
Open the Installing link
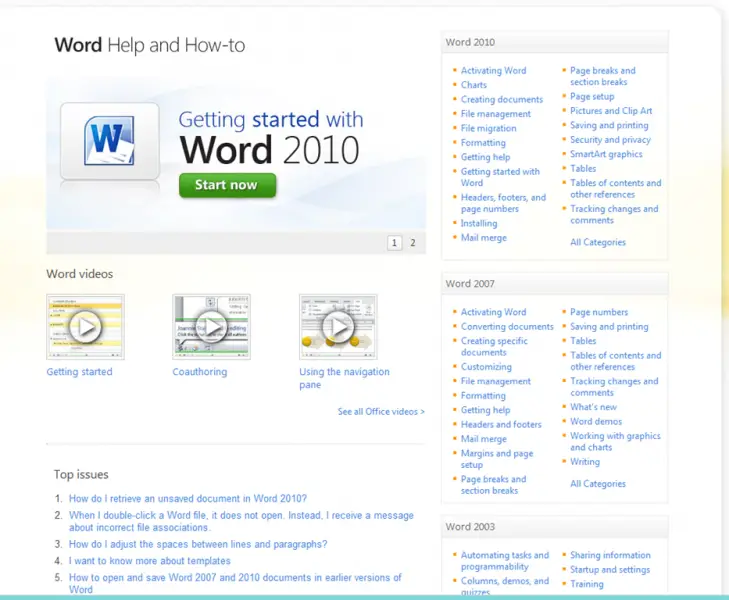pyautogui.click(x=479, y=224)
